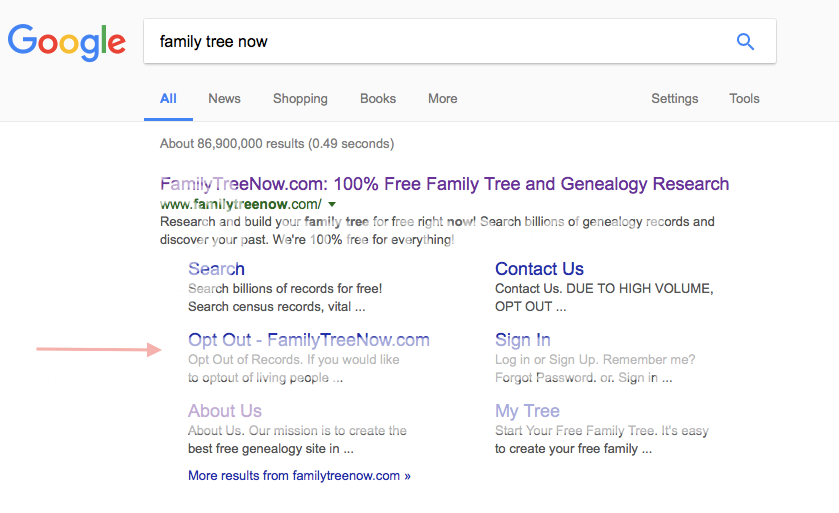Open the Search sitelink
Screen dimensions: 839x513
(x=216, y=269)
